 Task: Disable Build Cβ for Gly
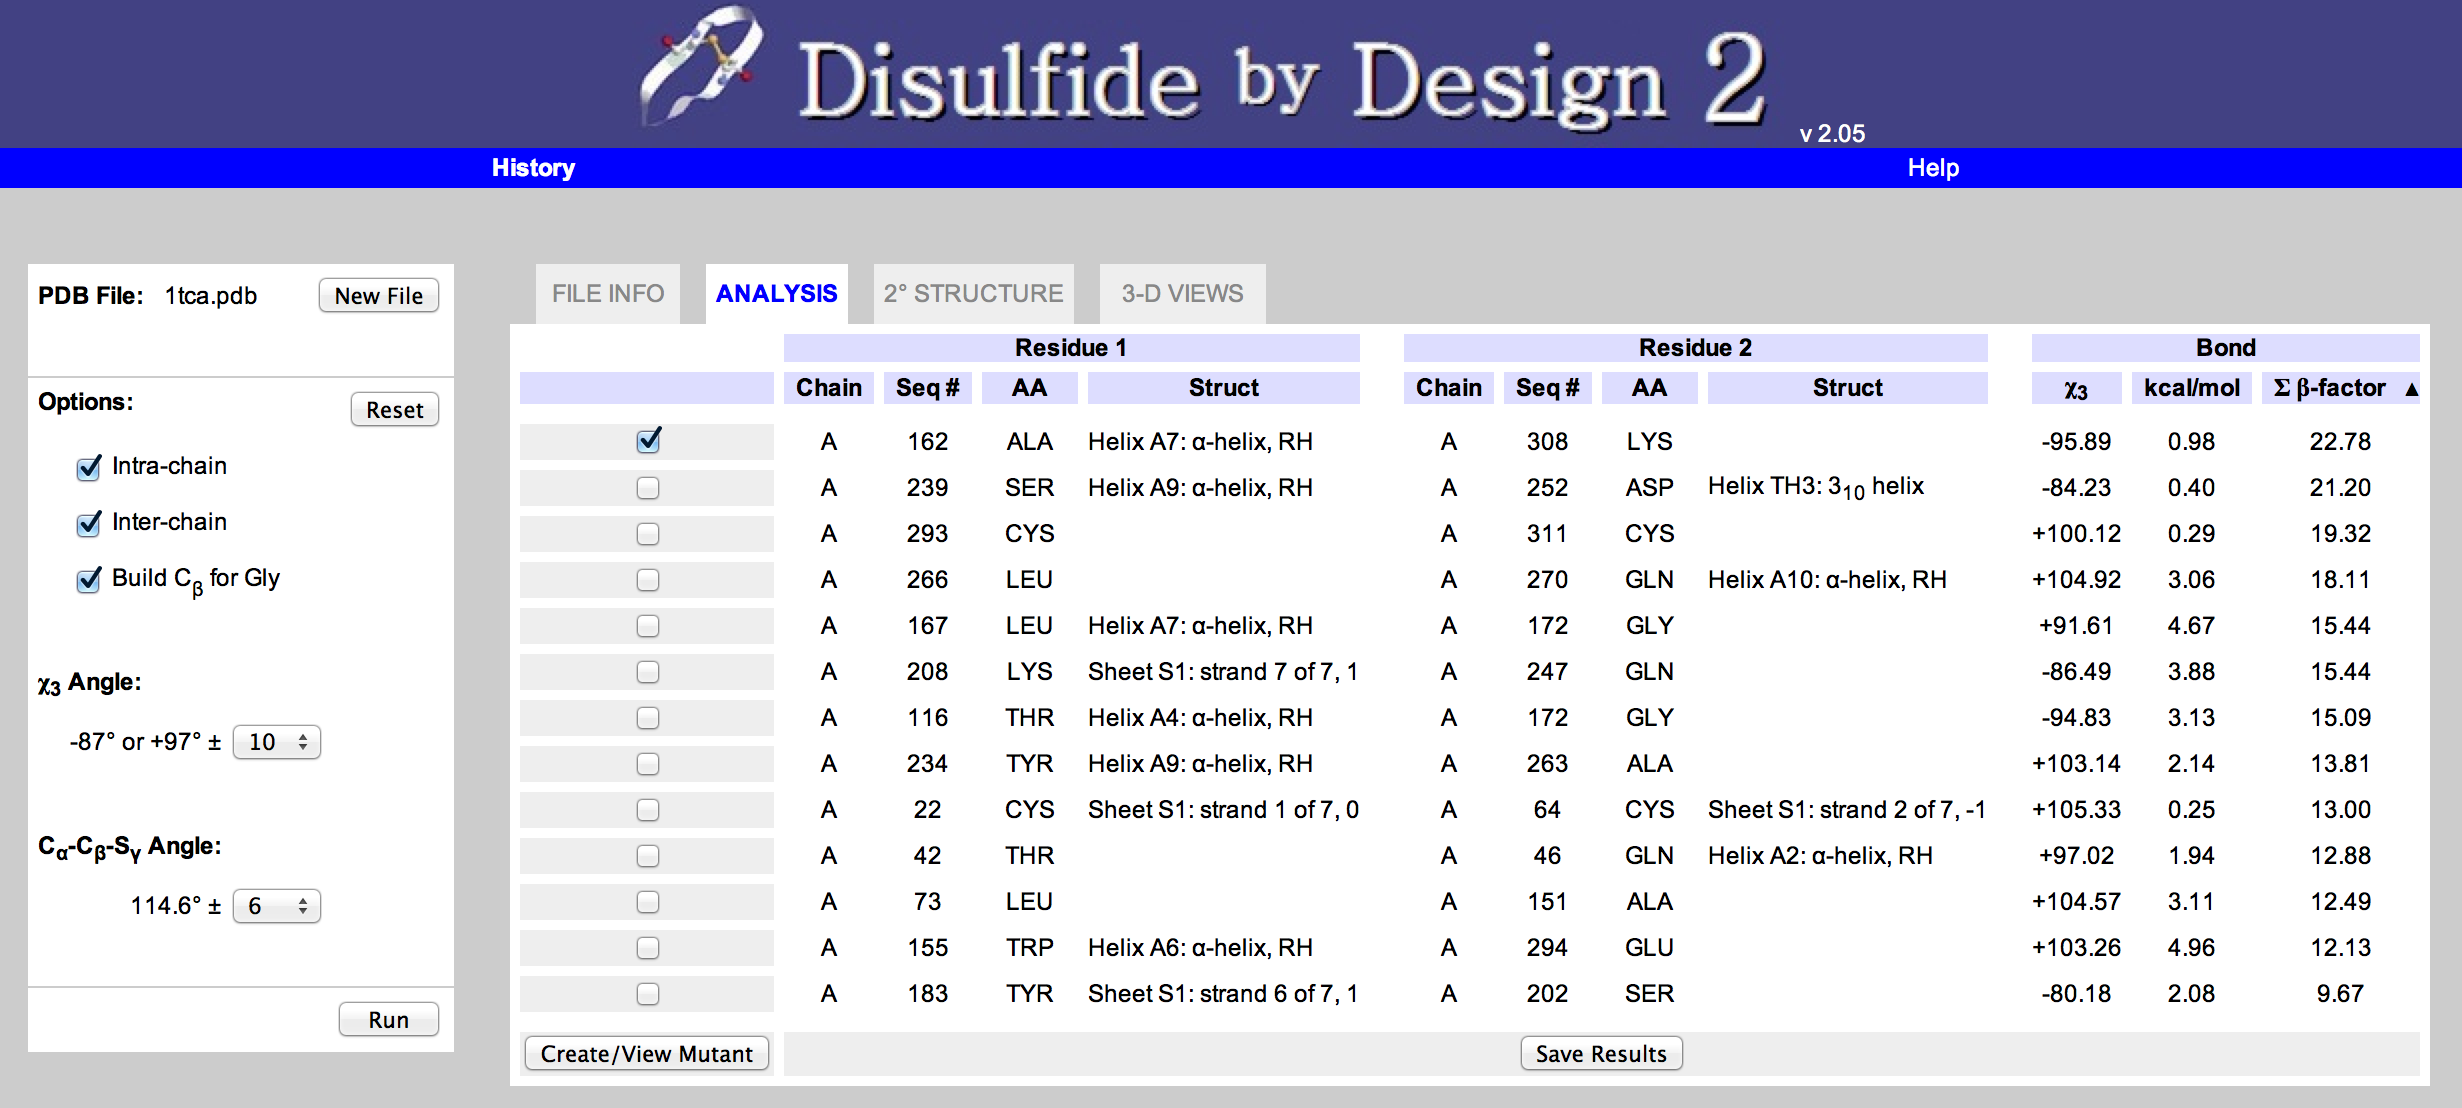[89, 579]
